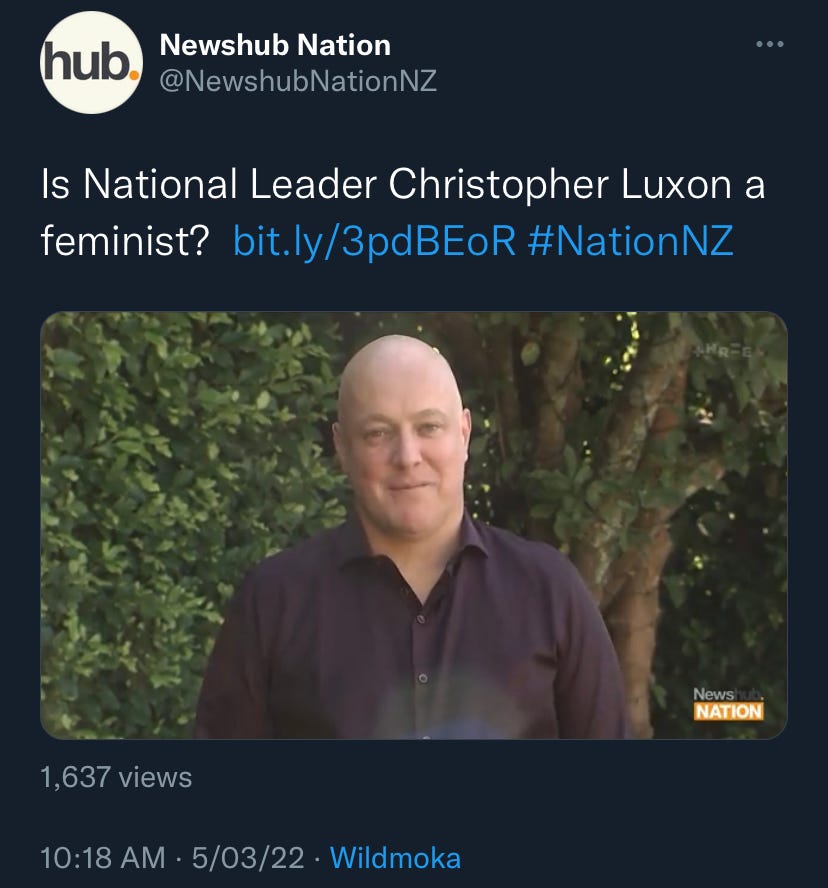828x888 pixels.
Task: Open the Wildmoka source link
Action: pos(395,857)
